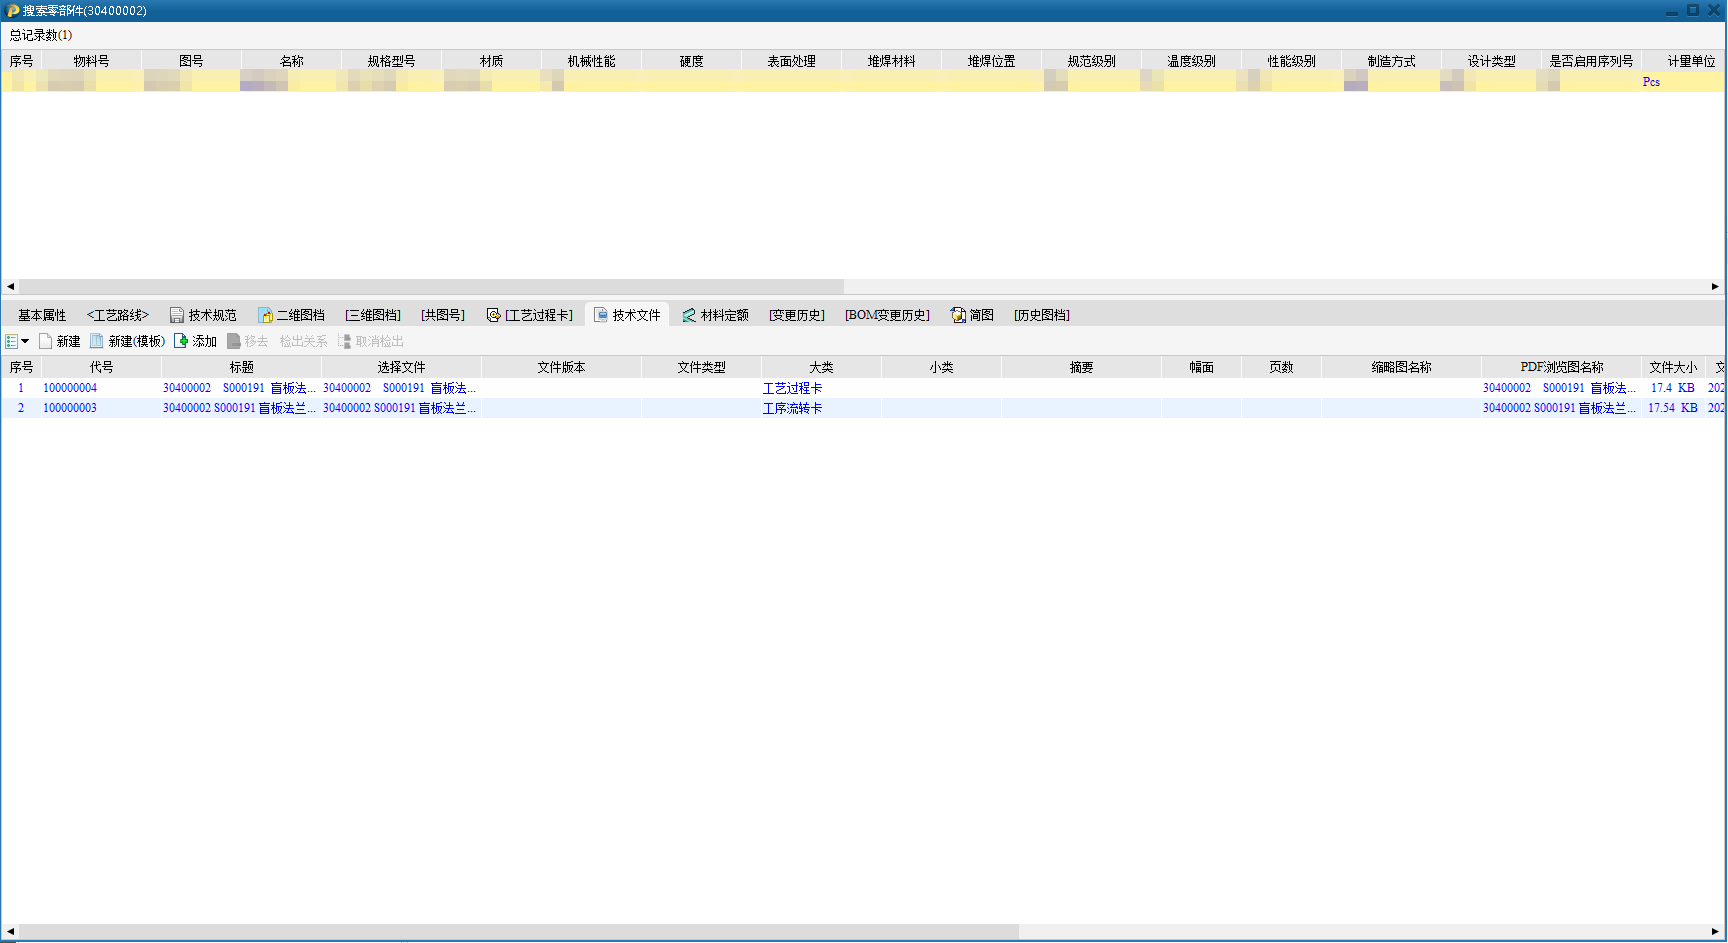Click the 代号 column header
1728x943 pixels.
[101, 367]
